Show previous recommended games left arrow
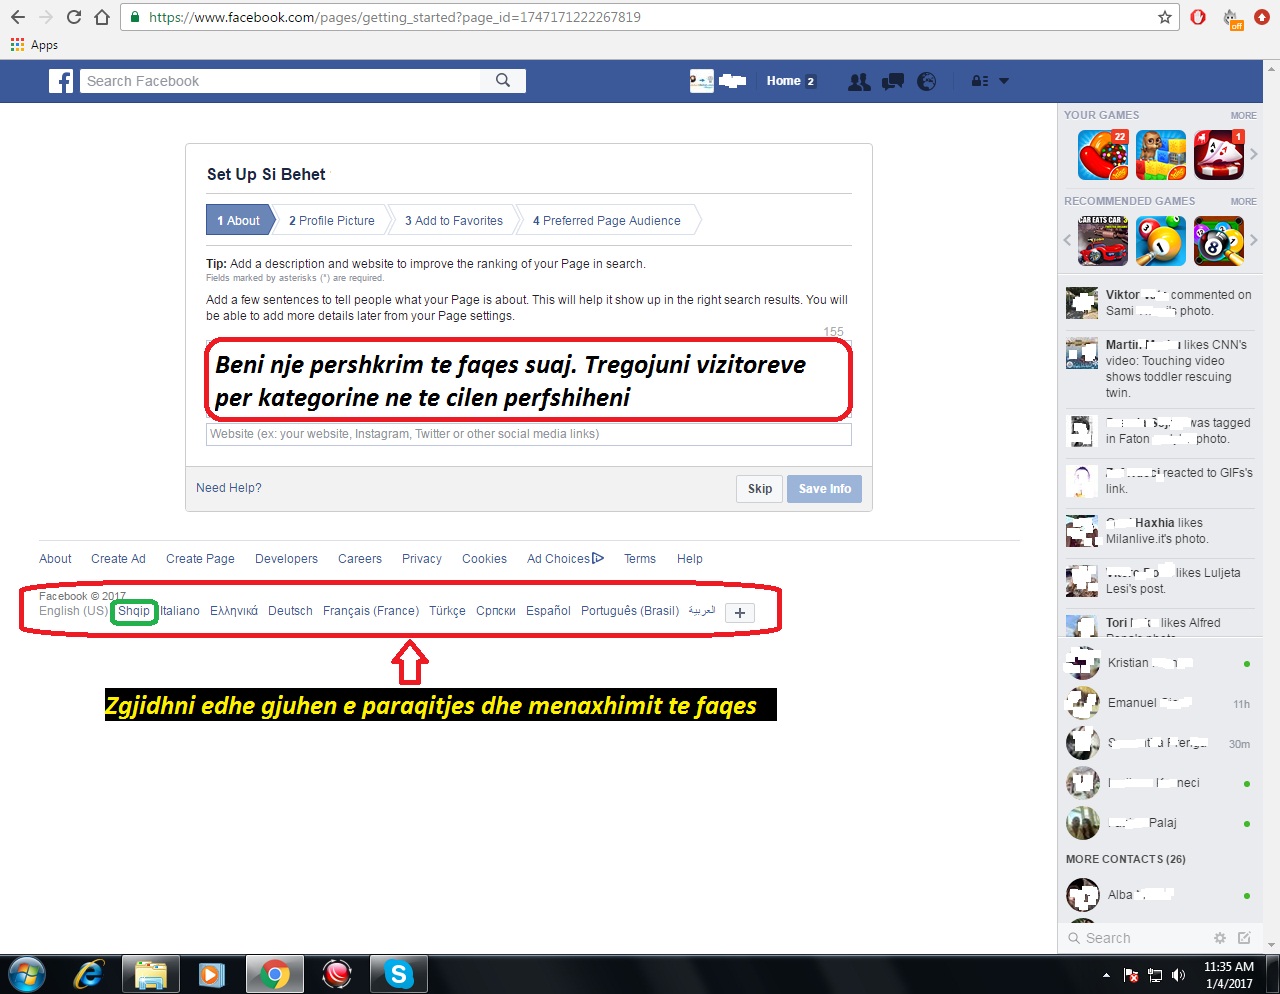The height and width of the screenshot is (994, 1280). point(1067,240)
